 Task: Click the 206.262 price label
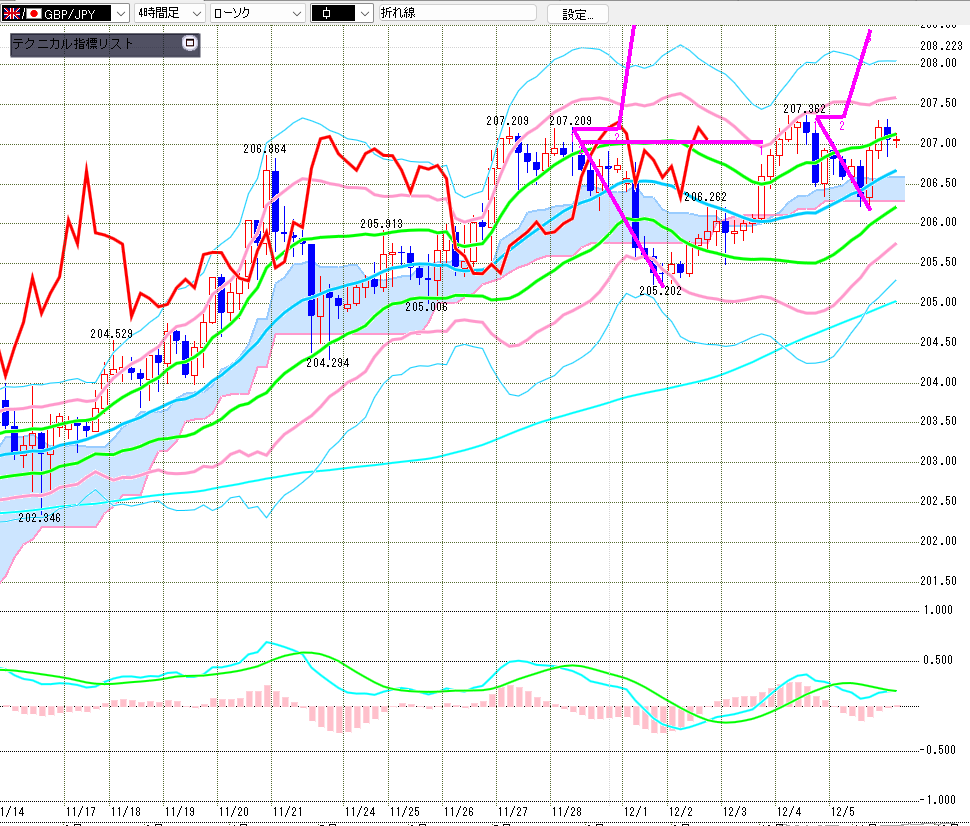705,197
